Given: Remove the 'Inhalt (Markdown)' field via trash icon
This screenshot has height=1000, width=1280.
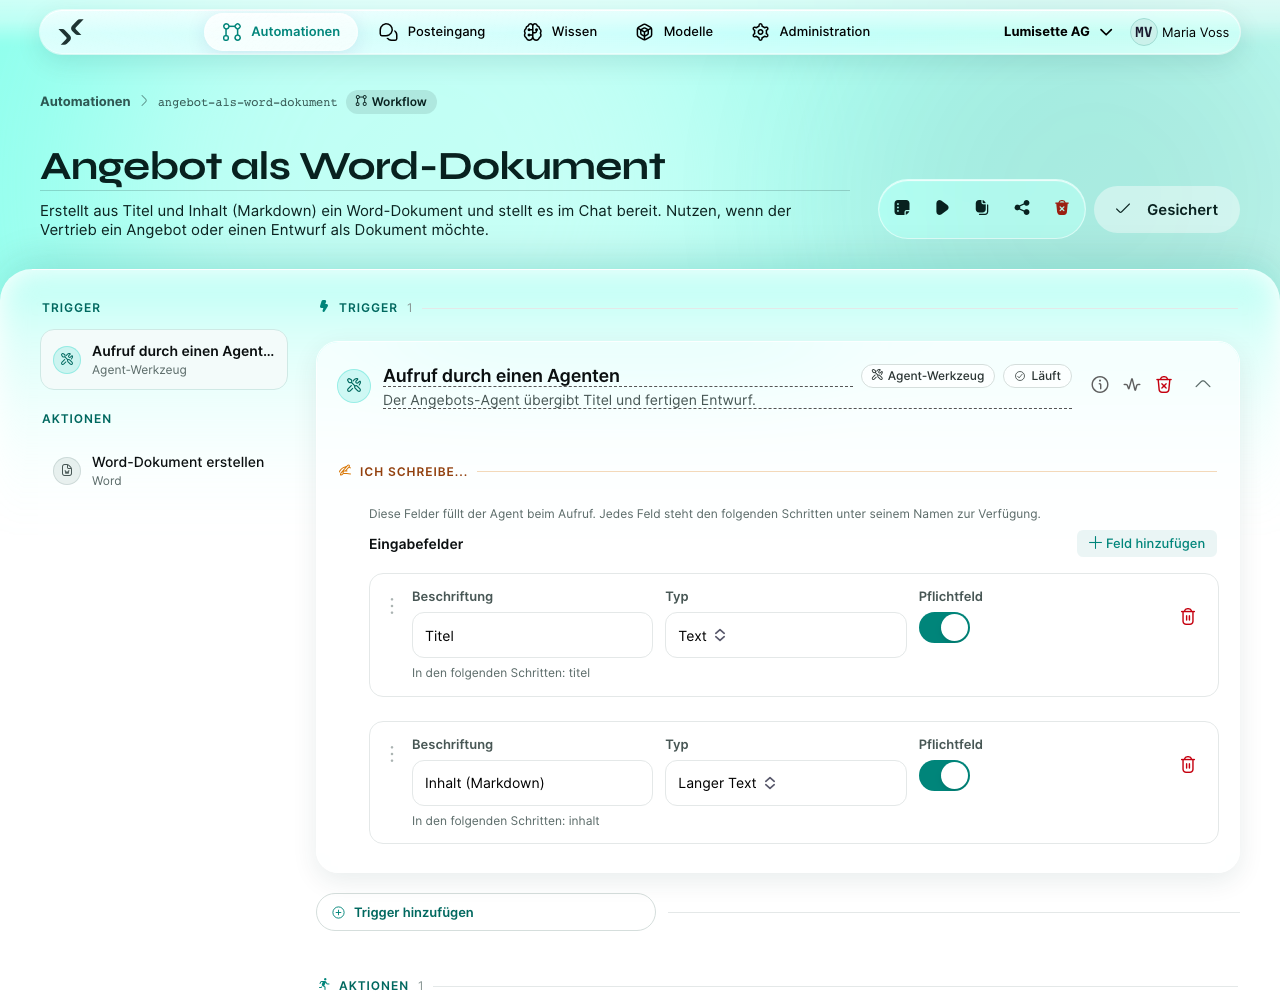Looking at the screenshot, I should [1188, 765].
